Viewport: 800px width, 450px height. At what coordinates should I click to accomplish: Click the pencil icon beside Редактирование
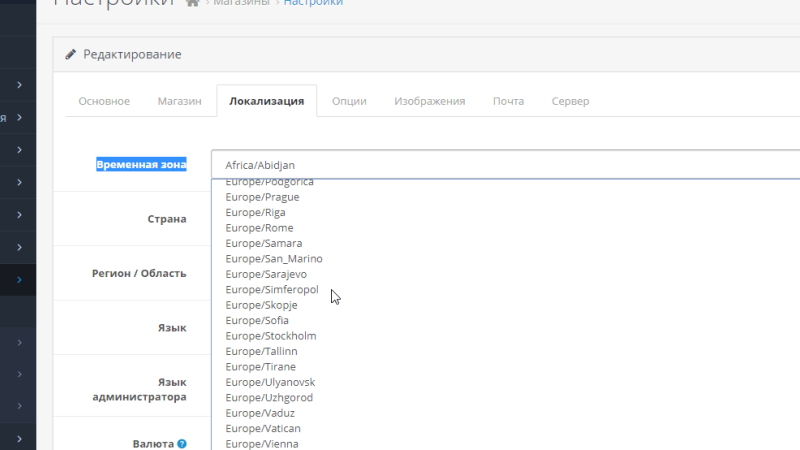(x=70, y=54)
